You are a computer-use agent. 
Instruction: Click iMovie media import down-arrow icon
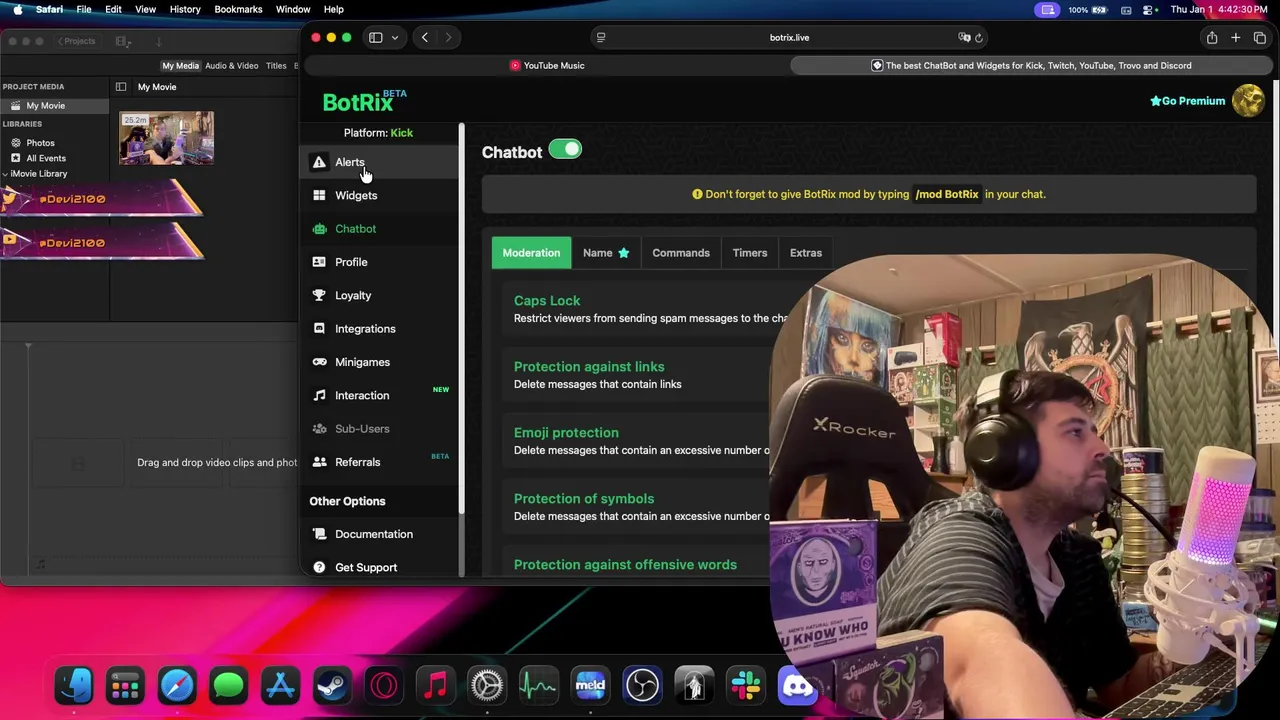tap(158, 41)
